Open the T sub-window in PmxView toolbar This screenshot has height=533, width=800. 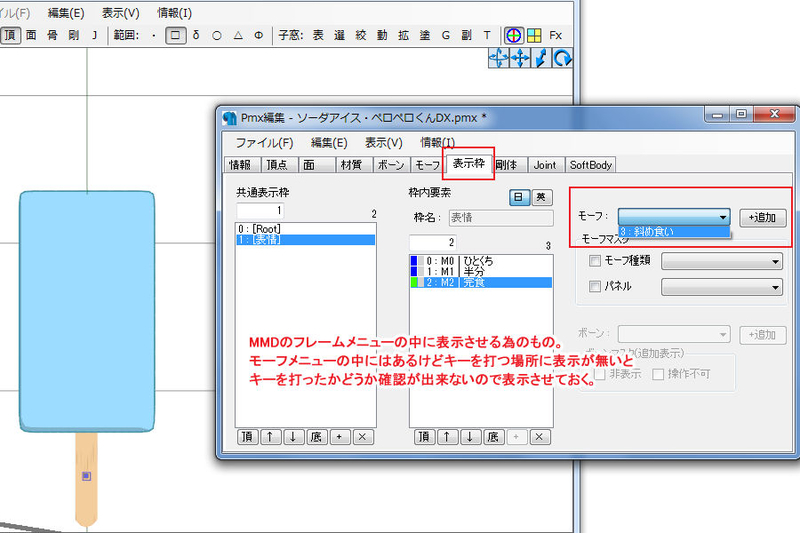click(x=487, y=35)
